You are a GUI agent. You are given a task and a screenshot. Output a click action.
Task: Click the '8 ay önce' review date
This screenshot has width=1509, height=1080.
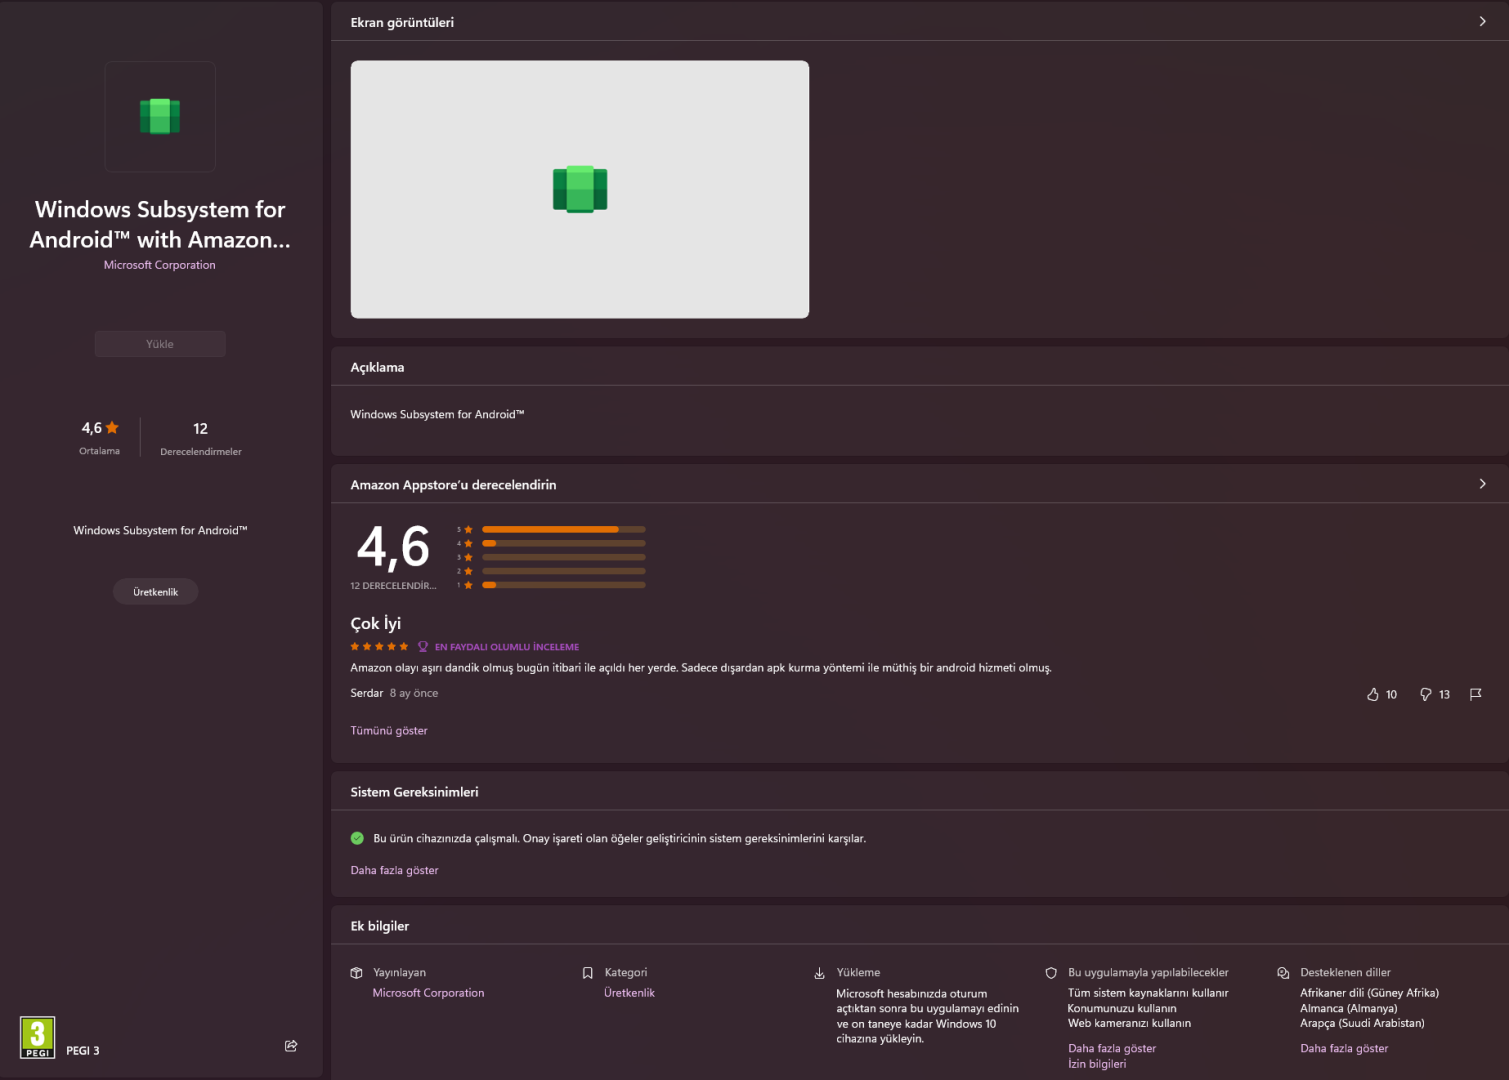414,693
